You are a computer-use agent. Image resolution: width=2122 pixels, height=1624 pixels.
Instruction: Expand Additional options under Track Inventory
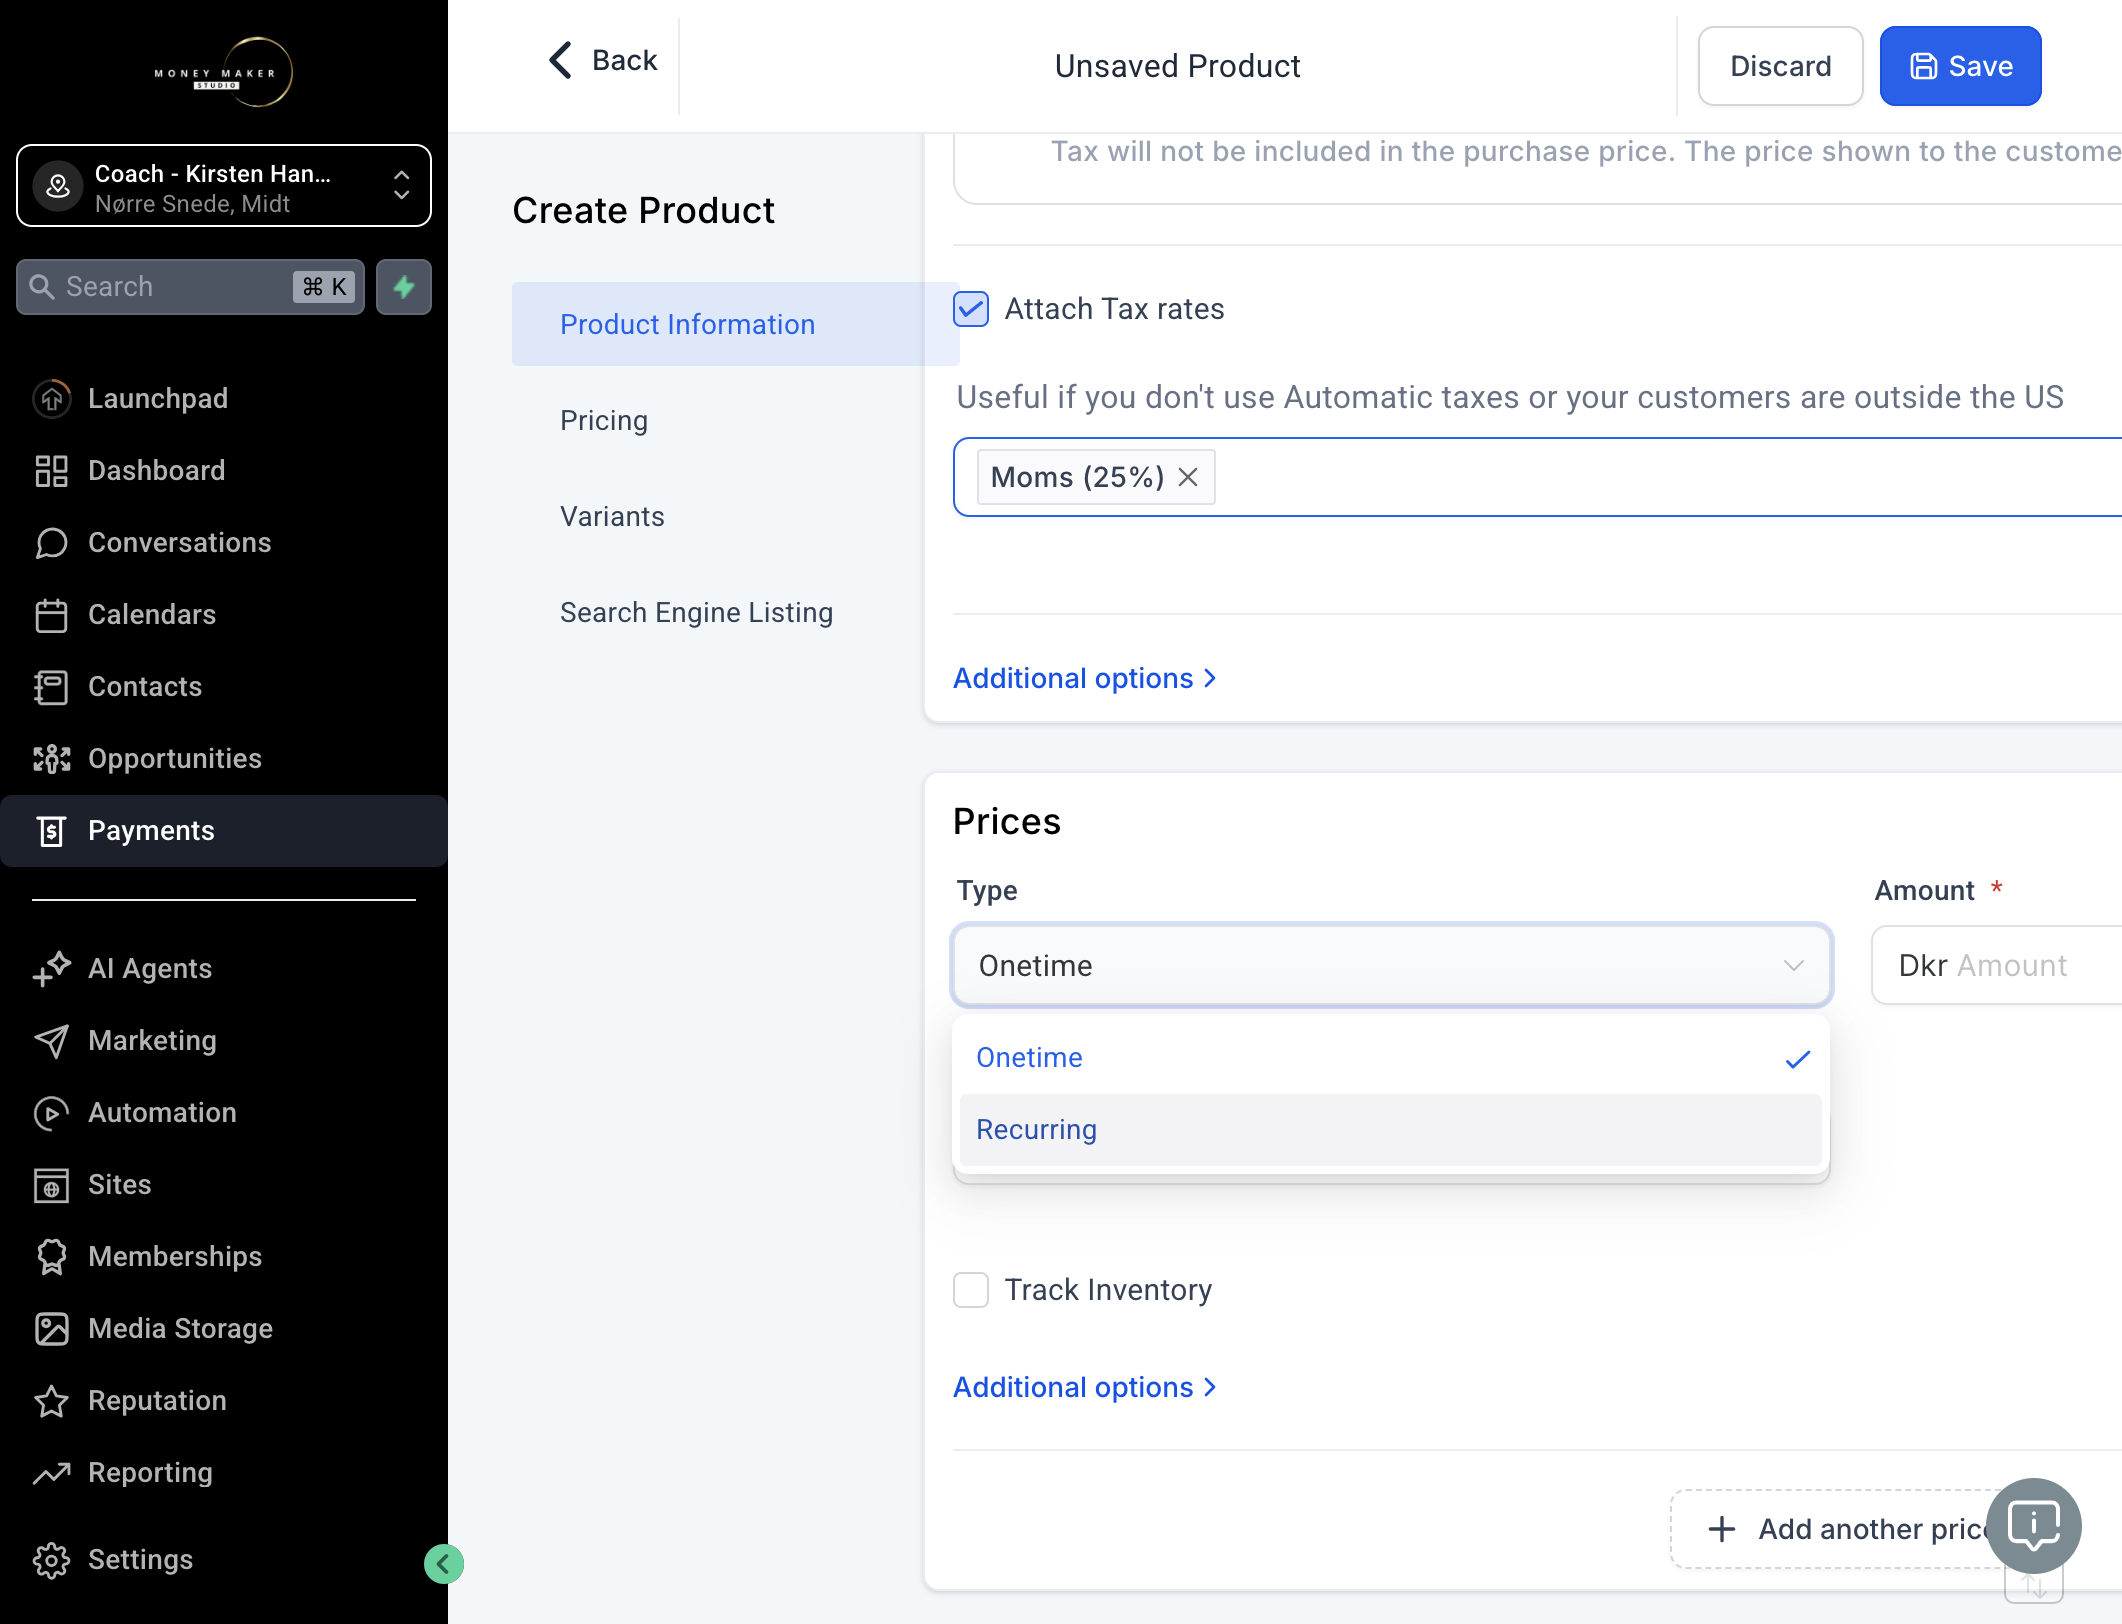click(x=1086, y=1387)
